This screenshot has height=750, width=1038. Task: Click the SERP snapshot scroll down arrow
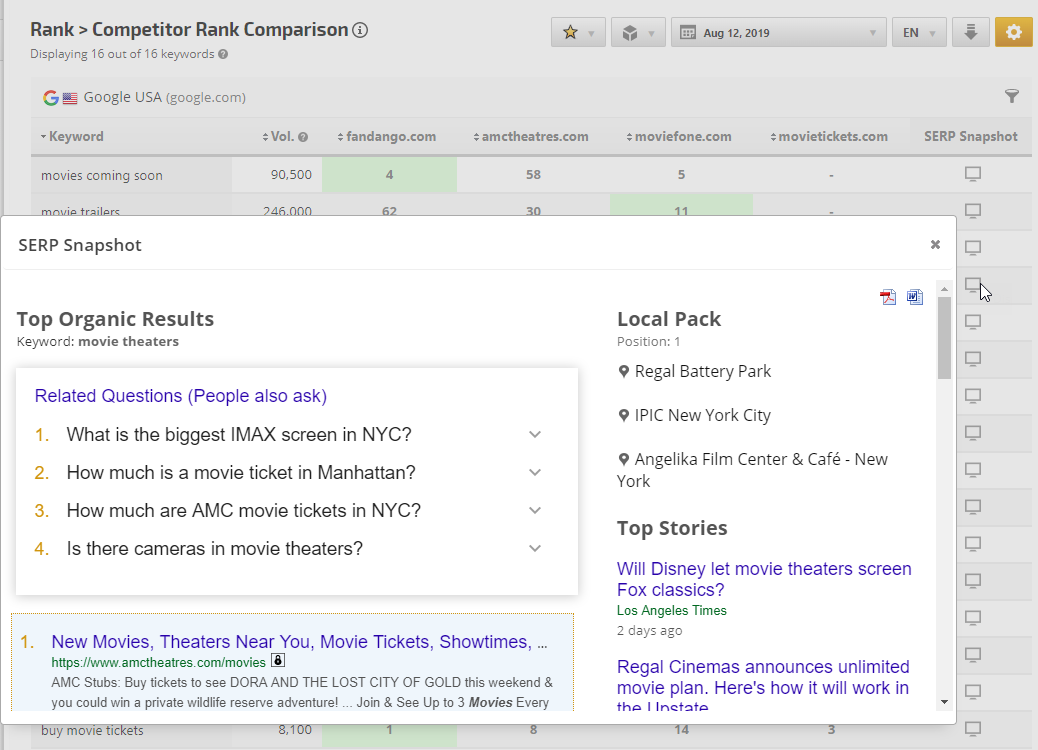(944, 702)
